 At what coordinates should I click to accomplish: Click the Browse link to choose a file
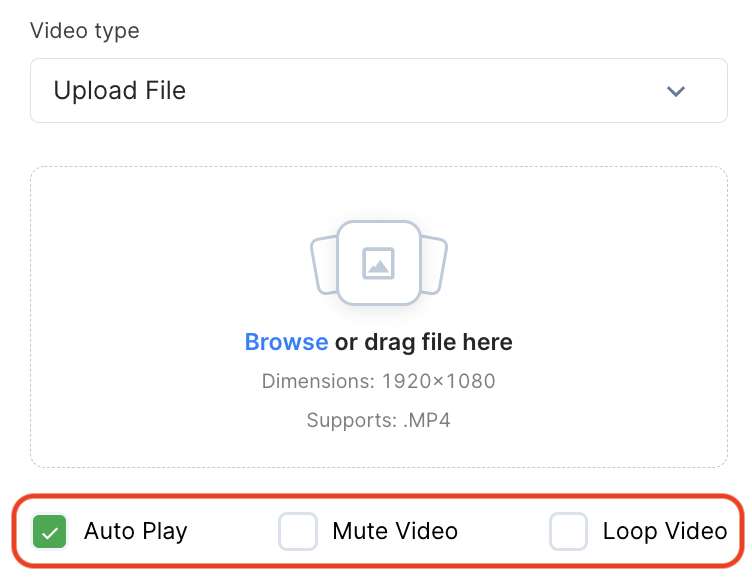click(286, 342)
